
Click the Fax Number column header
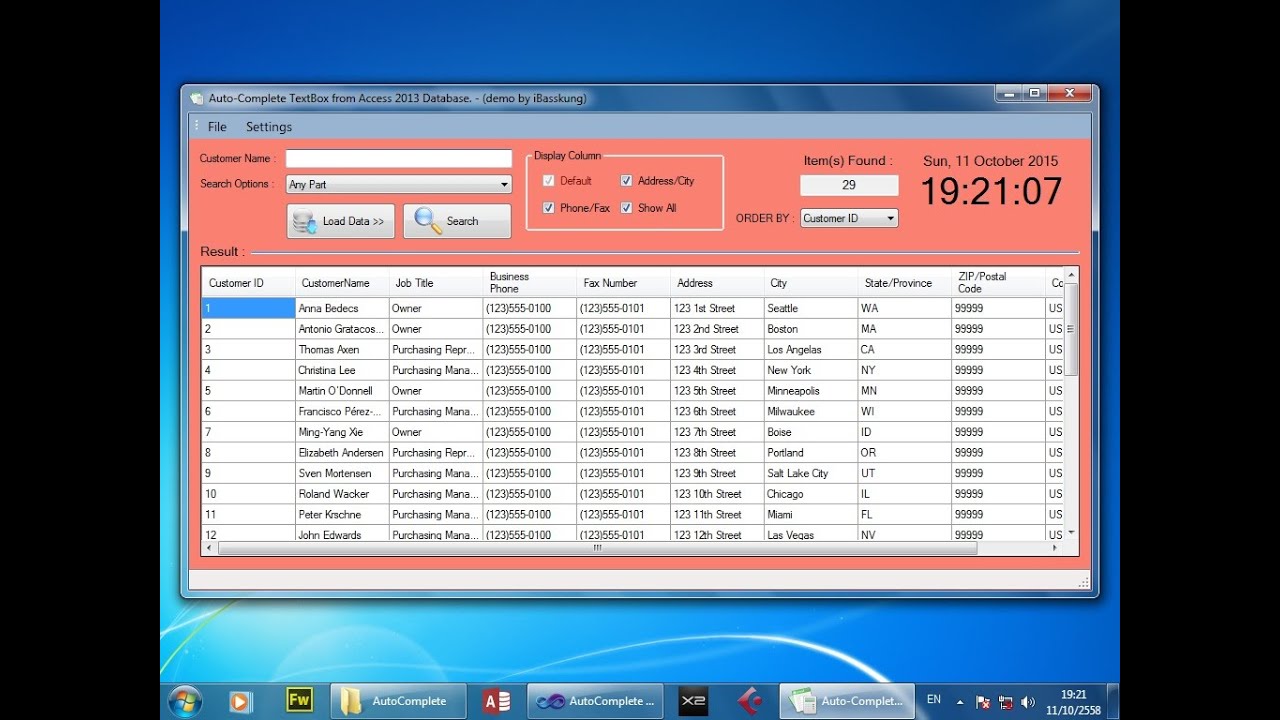(624, 283)
